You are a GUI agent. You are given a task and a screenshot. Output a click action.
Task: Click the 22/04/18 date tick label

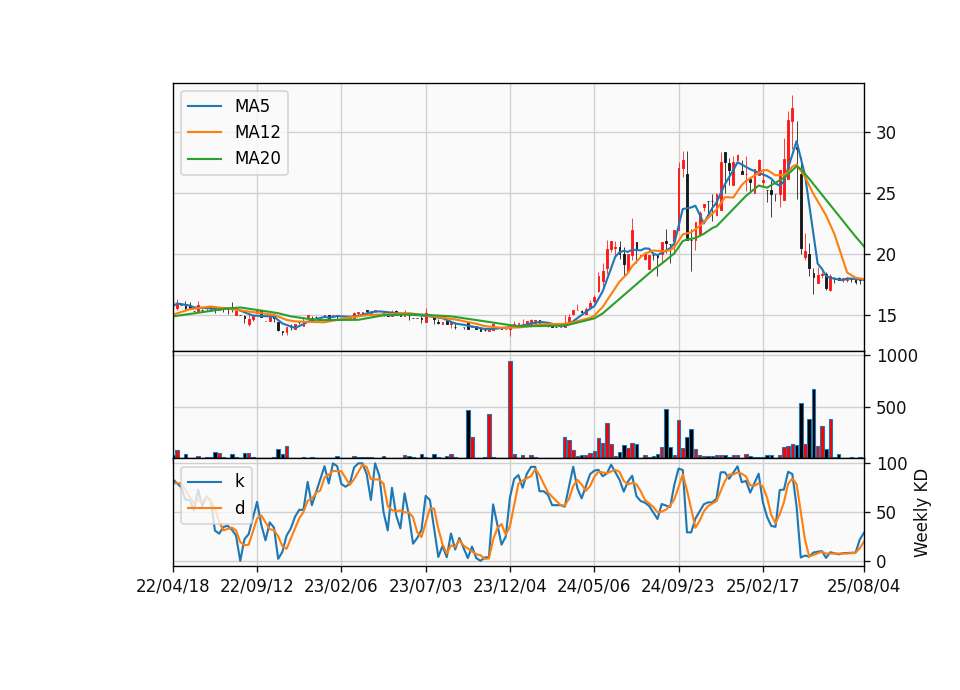click(x=173, y=586)
